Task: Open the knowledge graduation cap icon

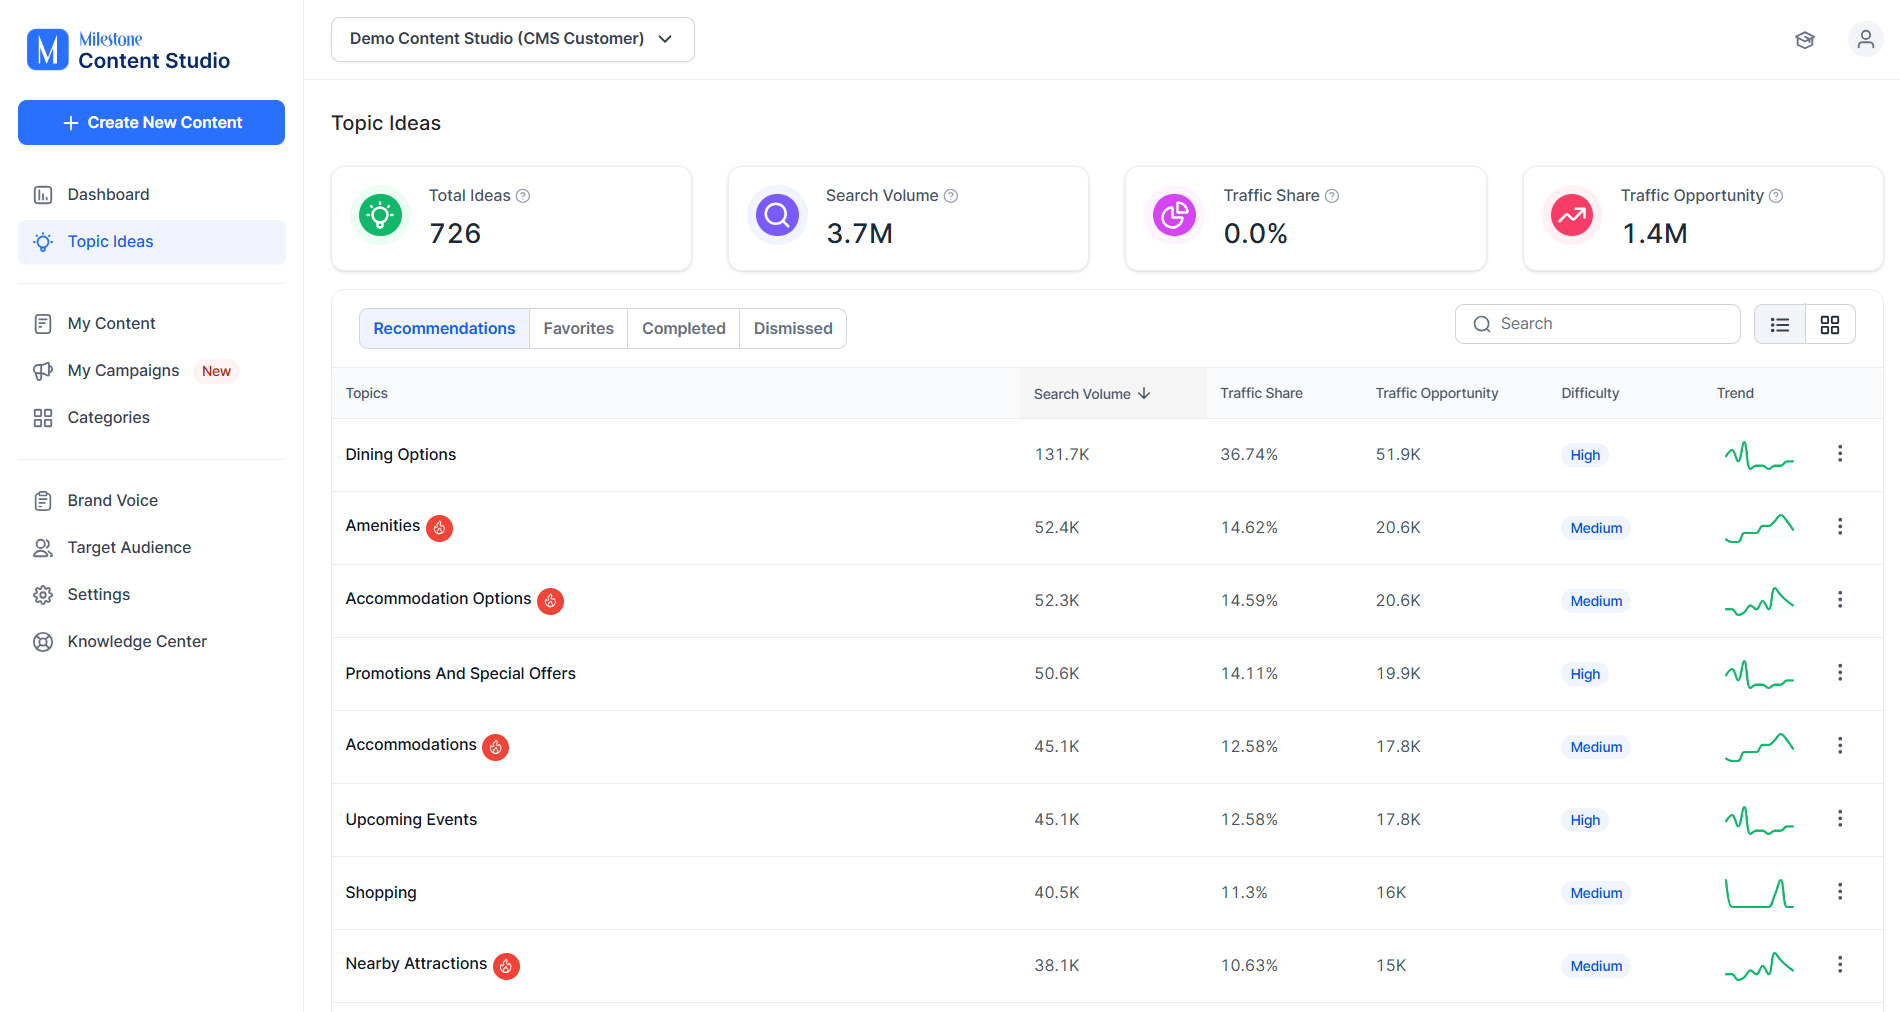Action: pyautogui.click(x=1805, y=40)
